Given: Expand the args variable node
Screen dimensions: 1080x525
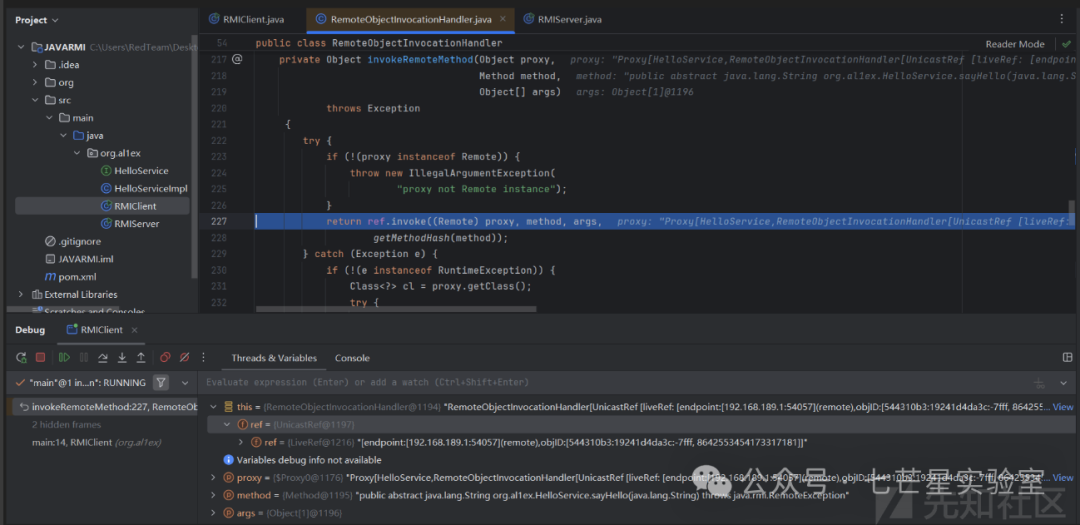Looking at the screenshot, I should pos(214,513).
